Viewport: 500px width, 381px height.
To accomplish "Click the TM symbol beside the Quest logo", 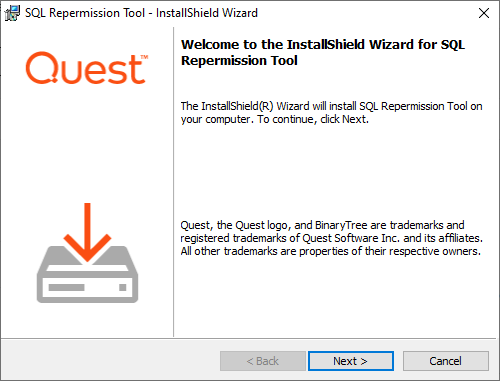I will tap(144, 57).
